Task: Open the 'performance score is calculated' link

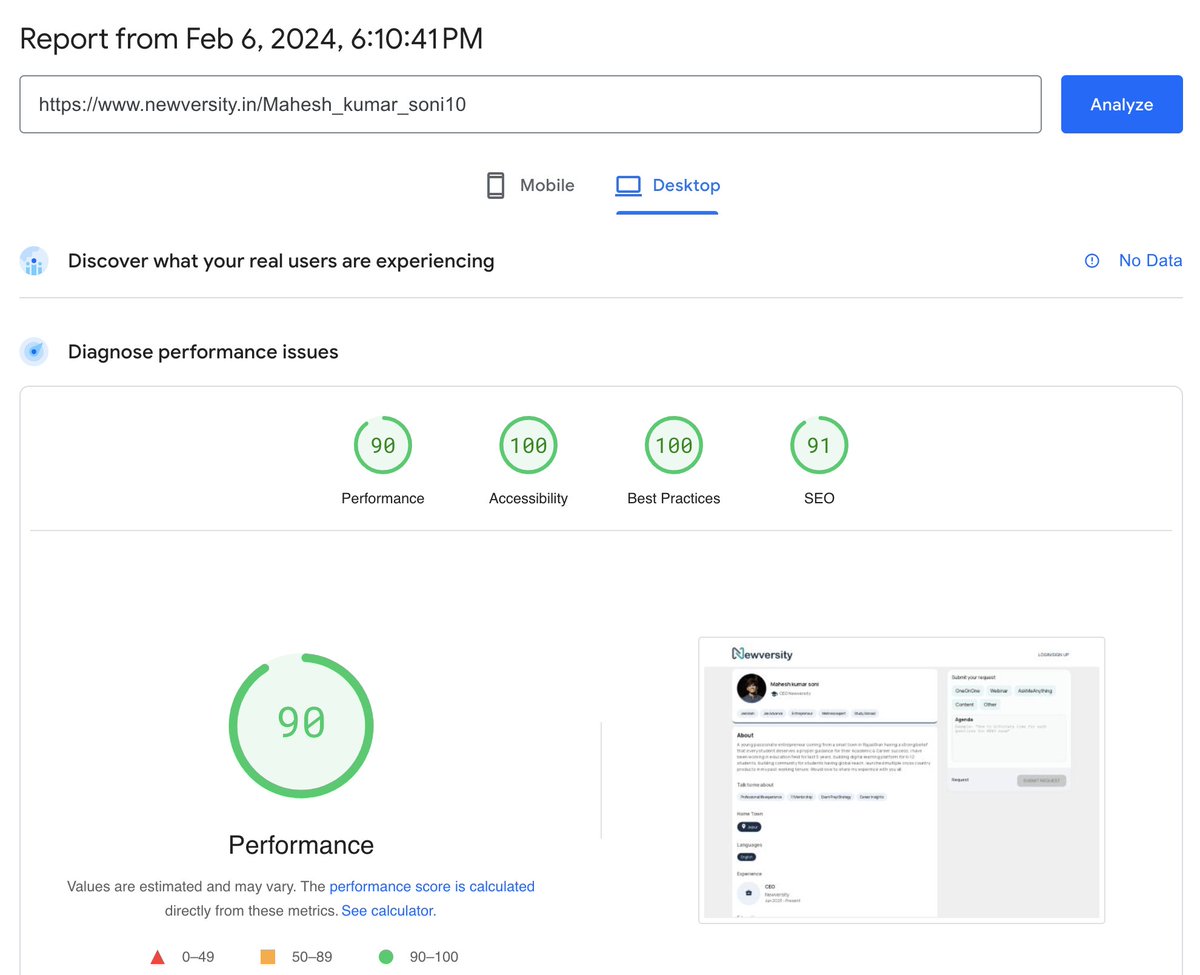Action: (x=432, y=886)
